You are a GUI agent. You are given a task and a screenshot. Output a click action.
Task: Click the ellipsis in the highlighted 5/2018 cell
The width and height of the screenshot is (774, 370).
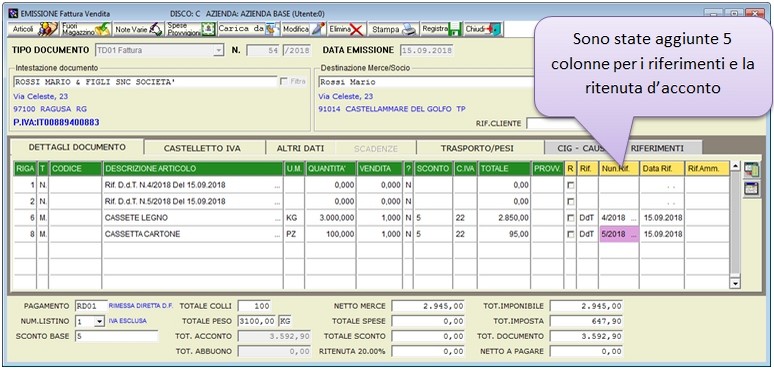click(634, 235)
